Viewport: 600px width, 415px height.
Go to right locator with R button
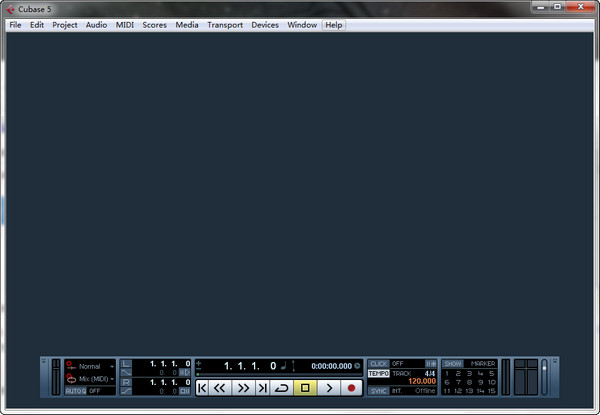pos(126,382)
